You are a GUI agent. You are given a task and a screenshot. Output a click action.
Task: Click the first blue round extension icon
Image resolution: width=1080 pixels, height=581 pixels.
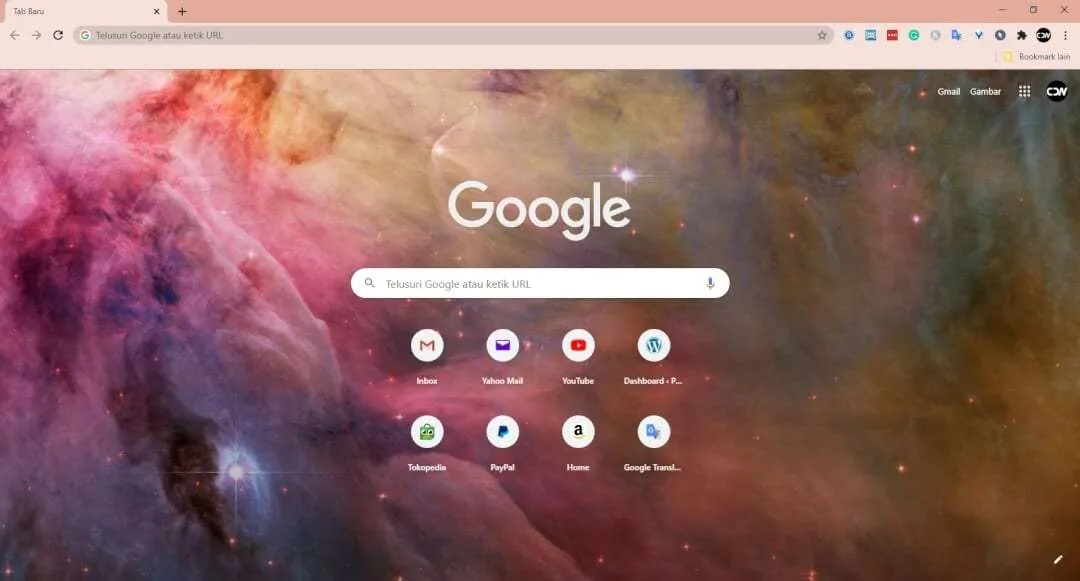(849, 35)
